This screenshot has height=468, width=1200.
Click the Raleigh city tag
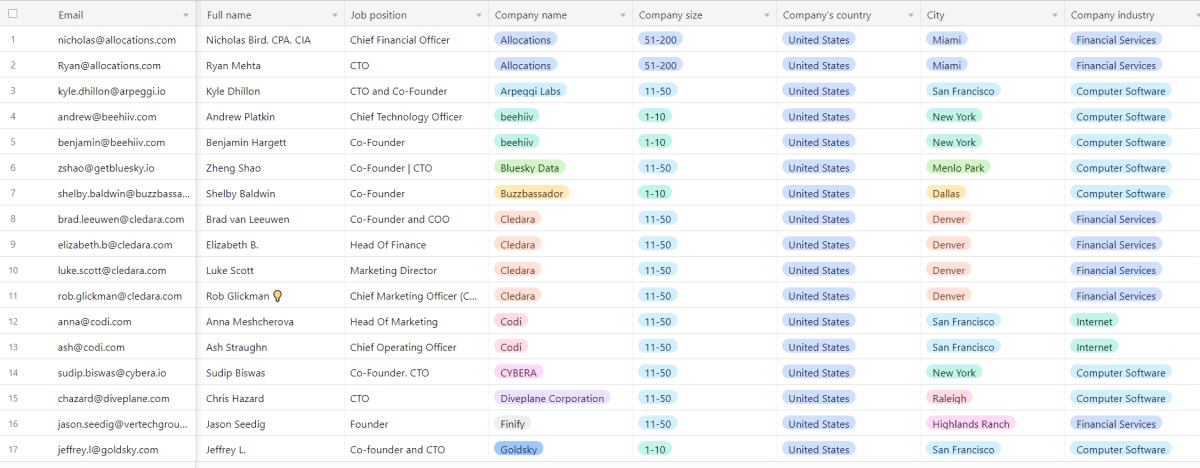950,398
